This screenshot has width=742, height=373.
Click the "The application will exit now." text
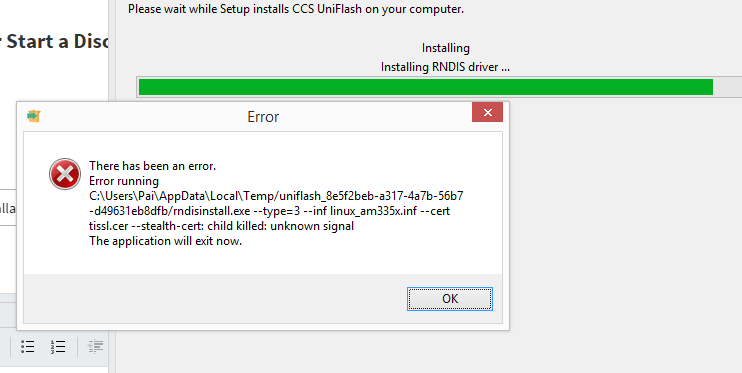(166, 241)
